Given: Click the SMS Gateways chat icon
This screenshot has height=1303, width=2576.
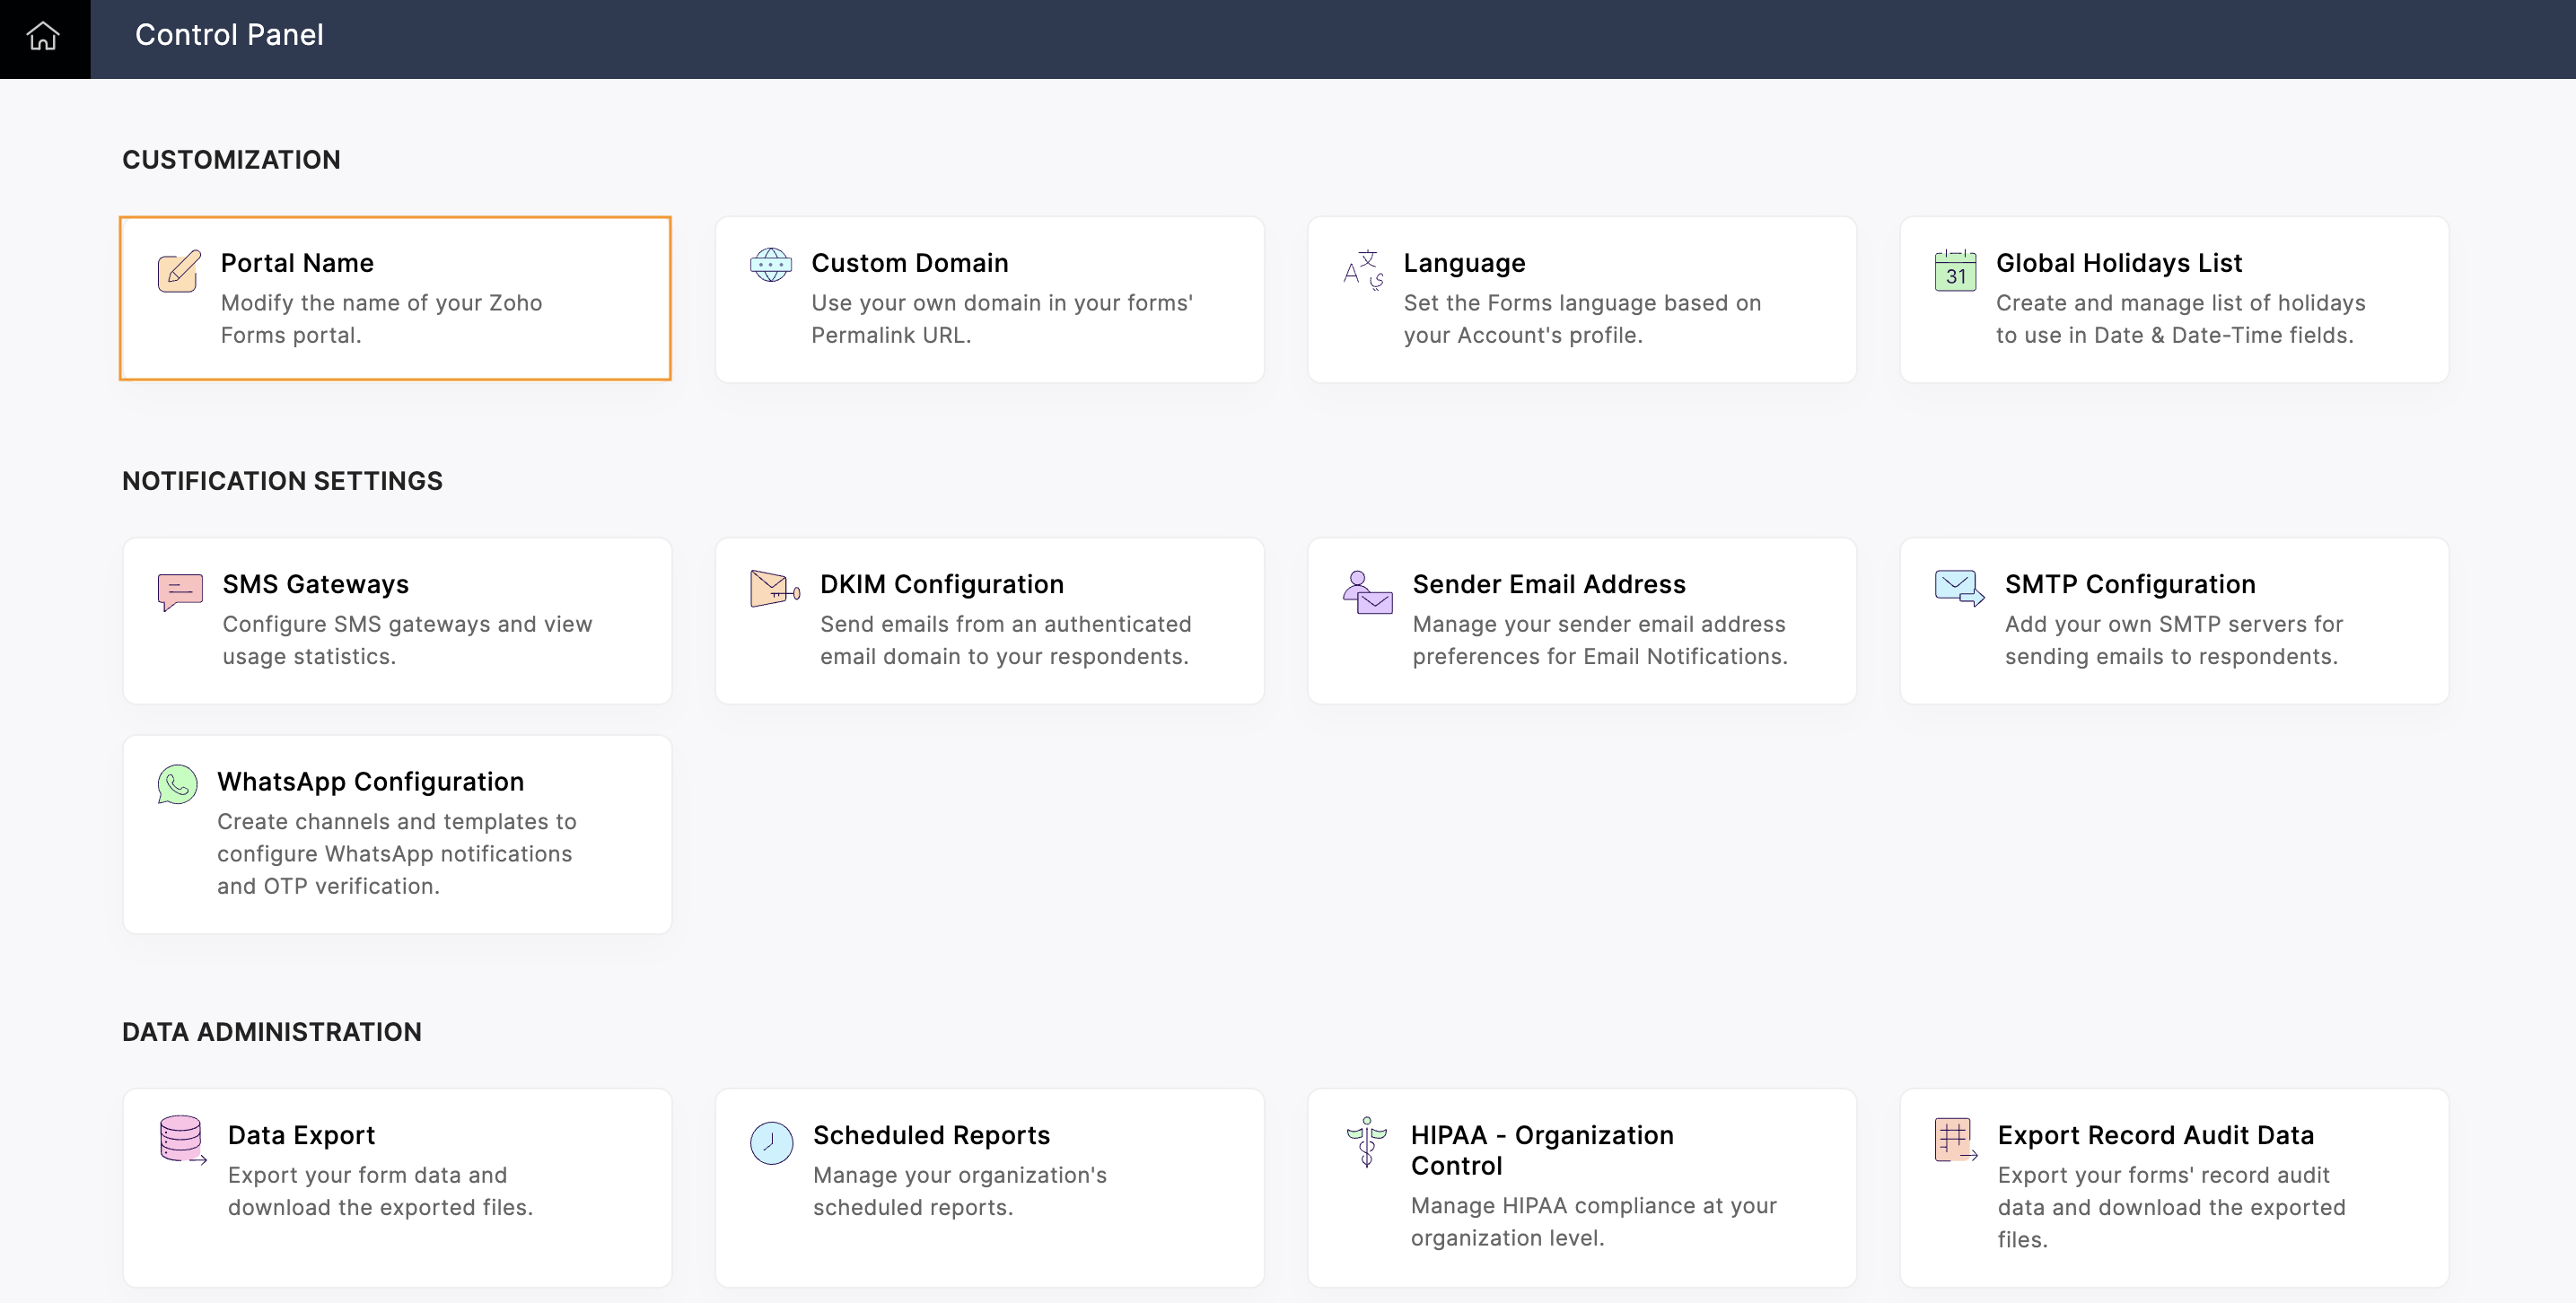Looking at the screenshot, I should click(x=180, y=591).
